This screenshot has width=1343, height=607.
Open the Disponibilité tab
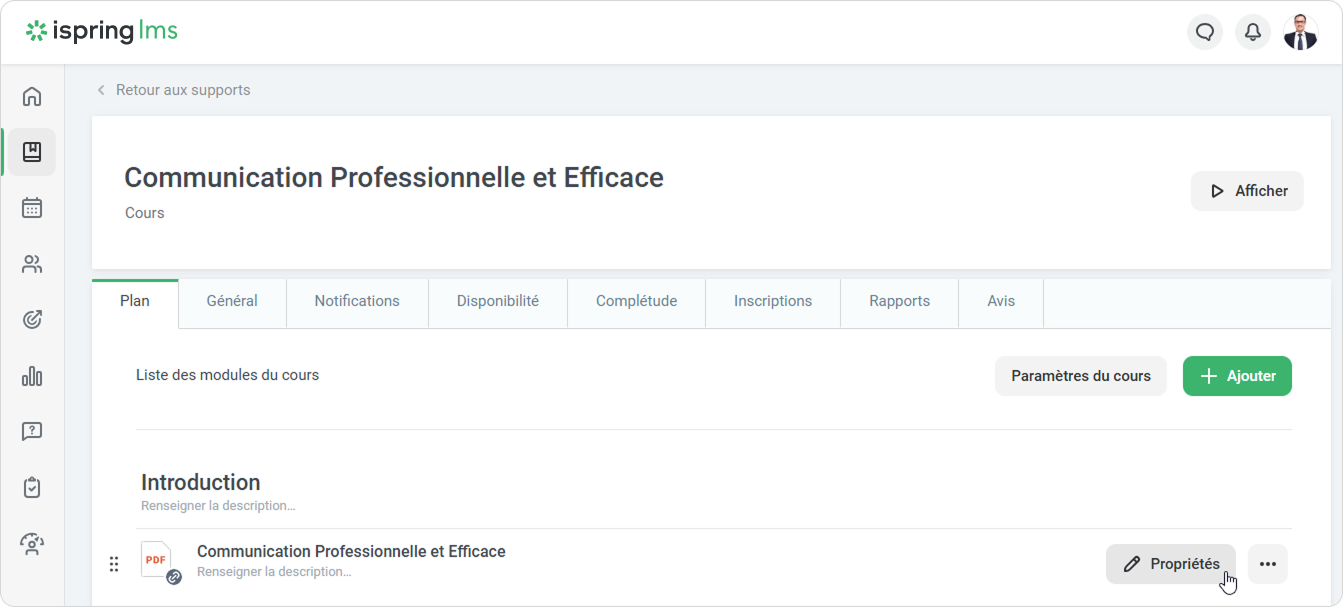(497, 301)
